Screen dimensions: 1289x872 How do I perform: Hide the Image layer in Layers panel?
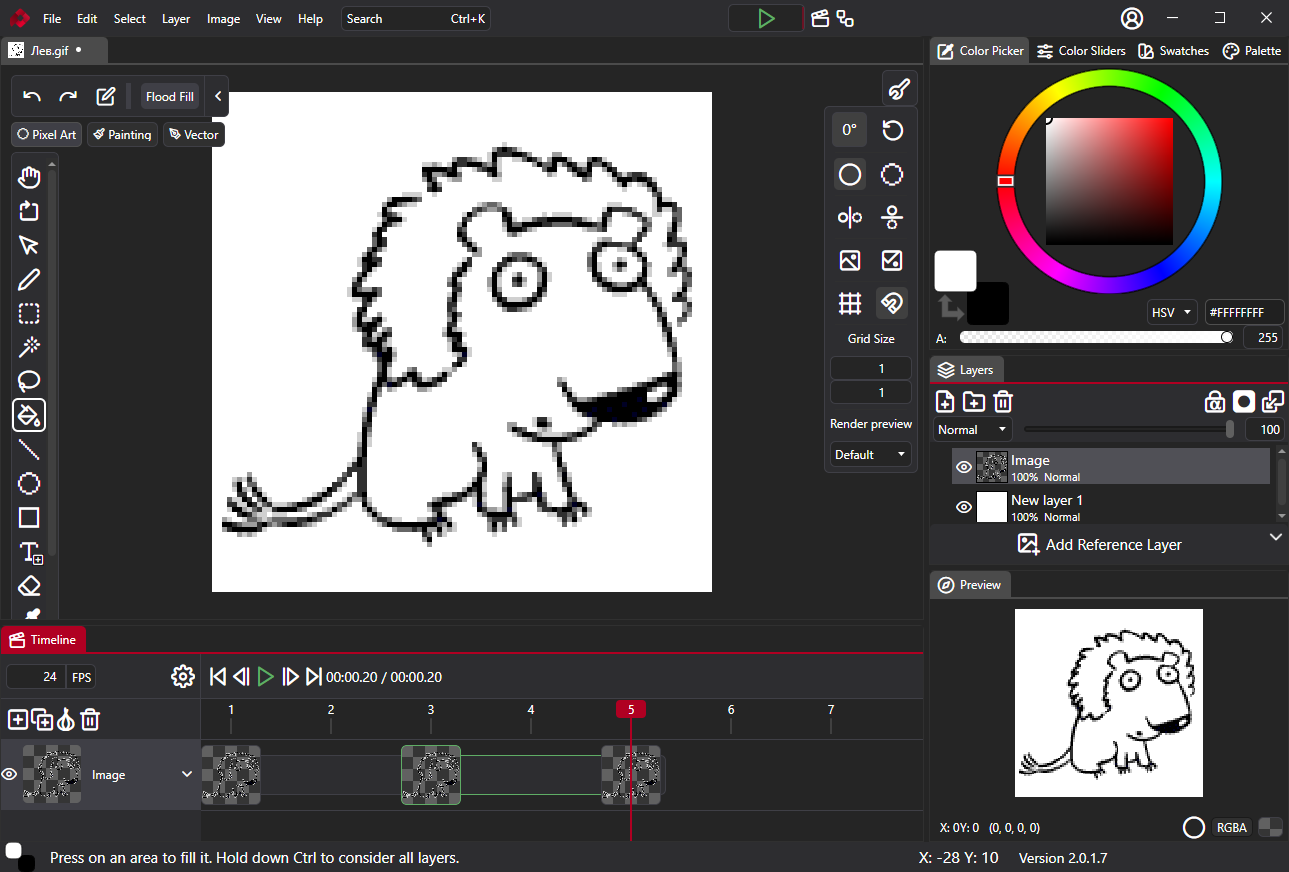964,467
